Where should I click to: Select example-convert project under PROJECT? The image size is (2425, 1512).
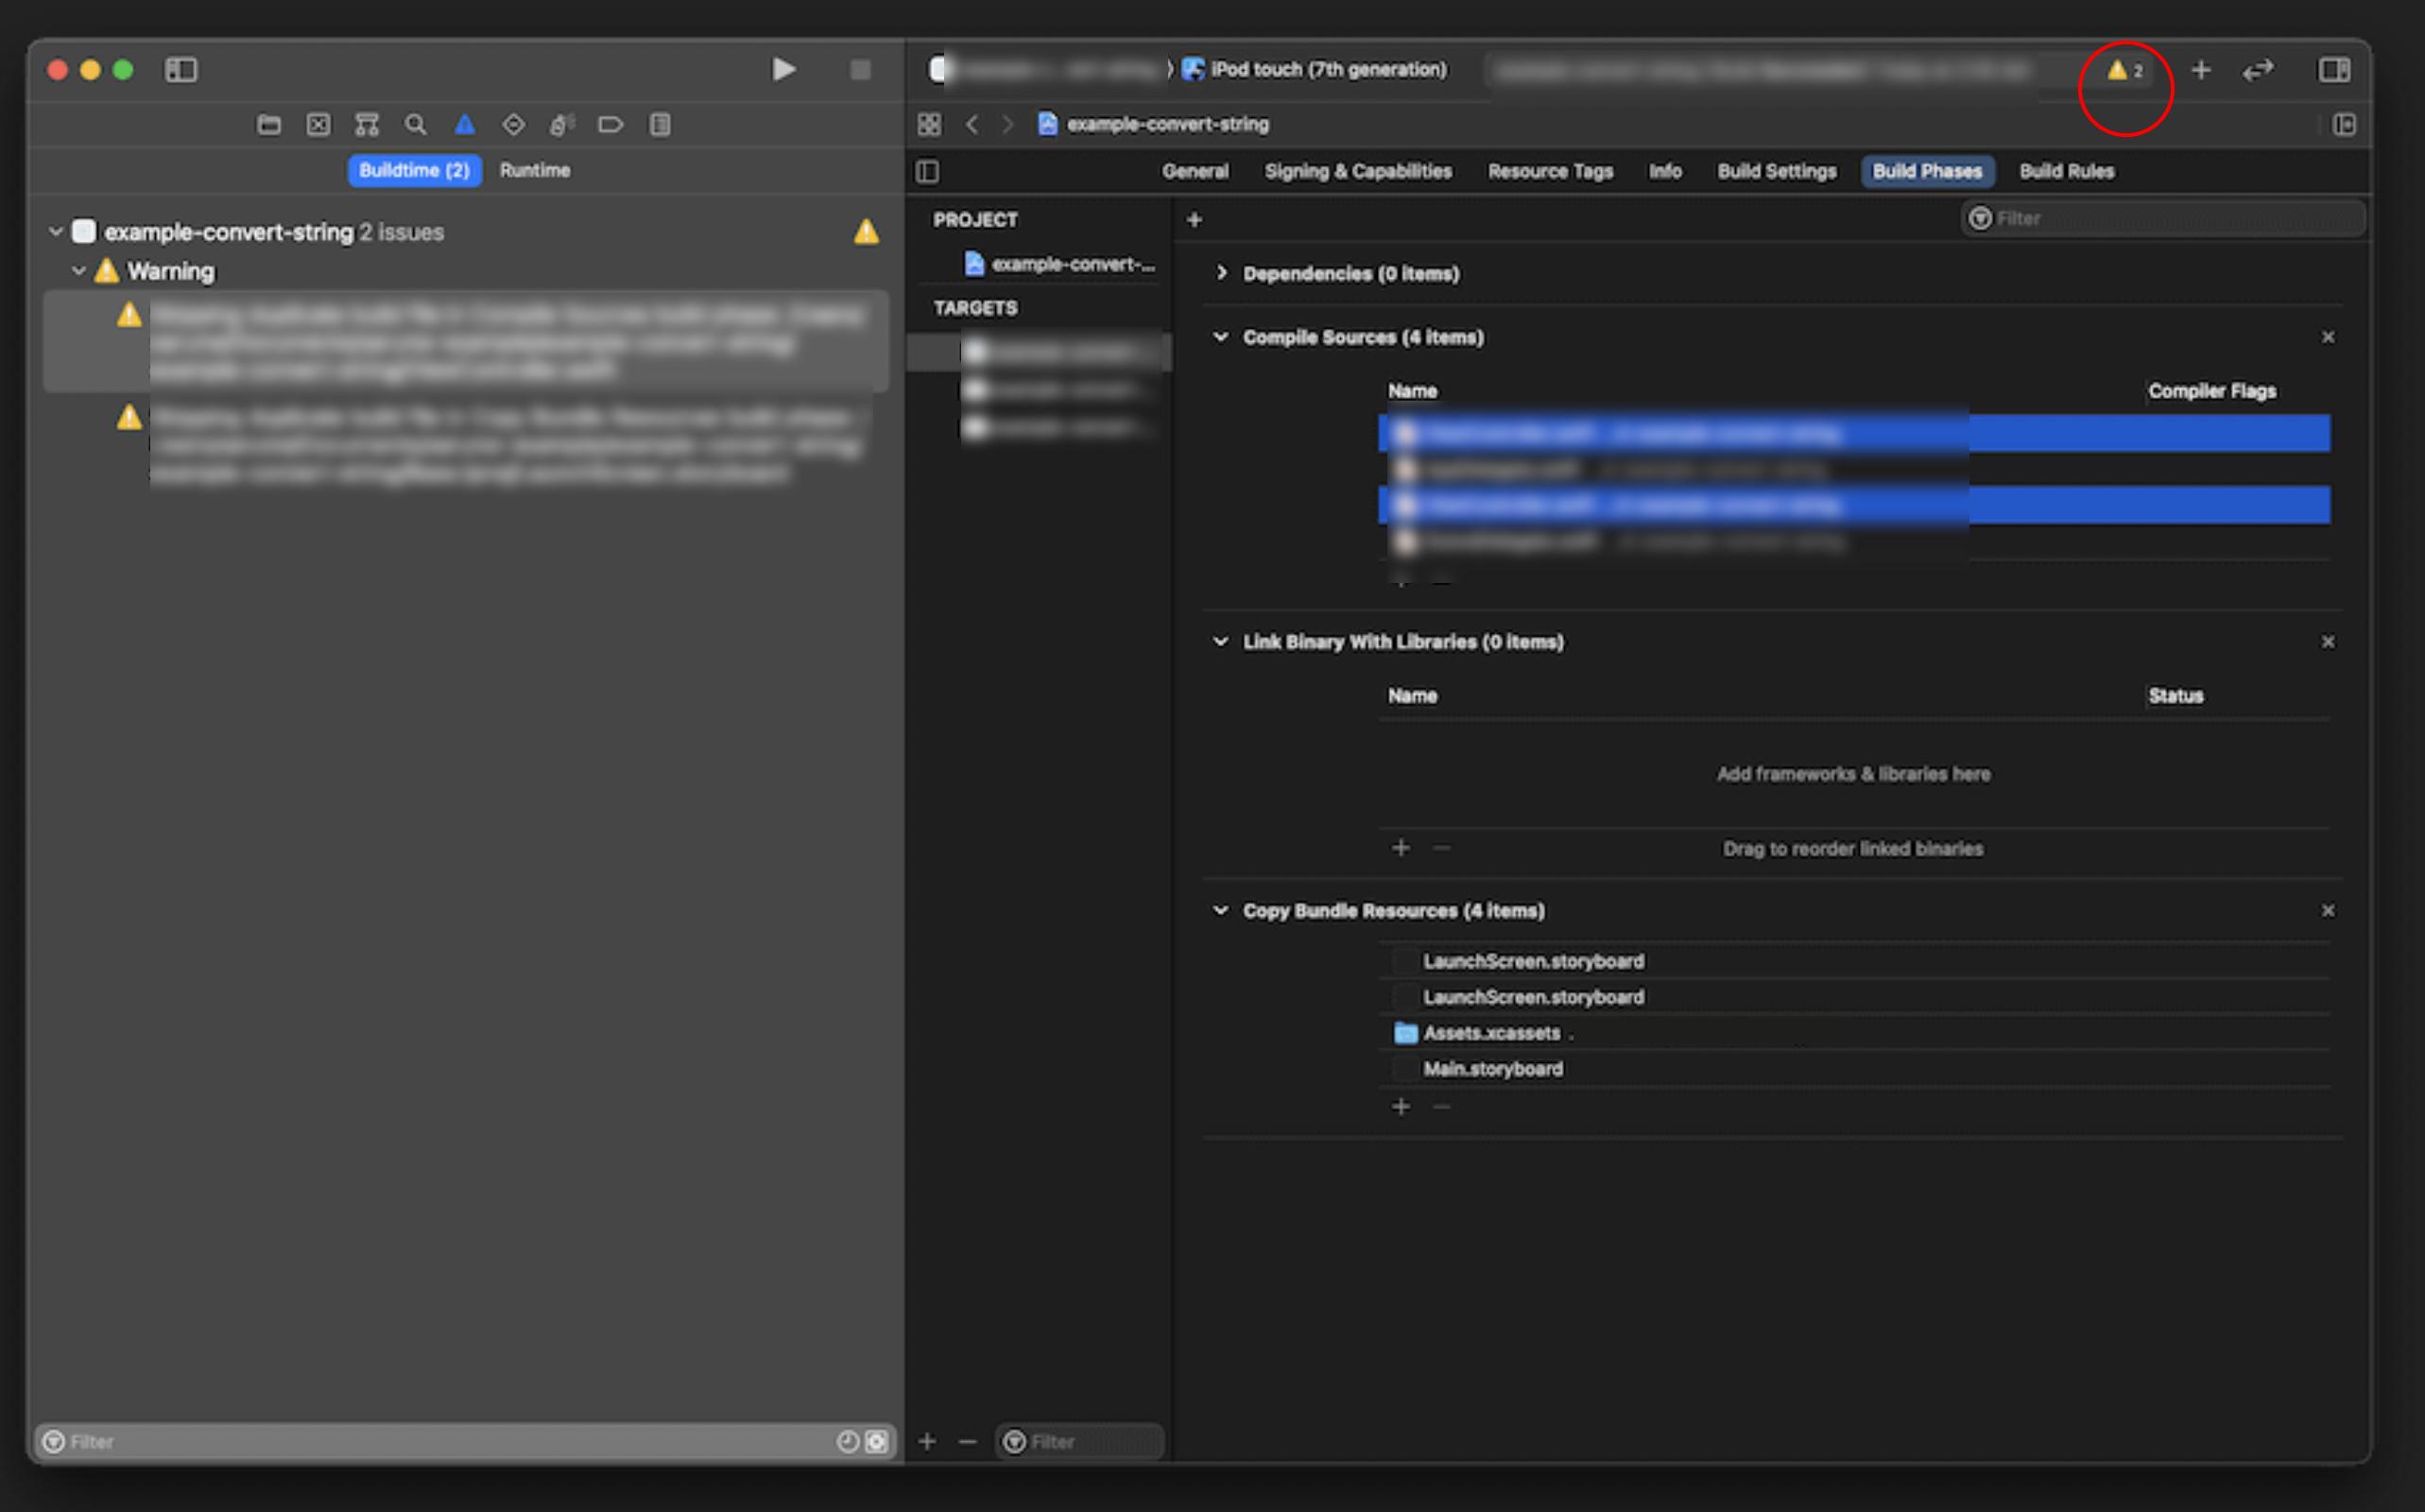1060,264
